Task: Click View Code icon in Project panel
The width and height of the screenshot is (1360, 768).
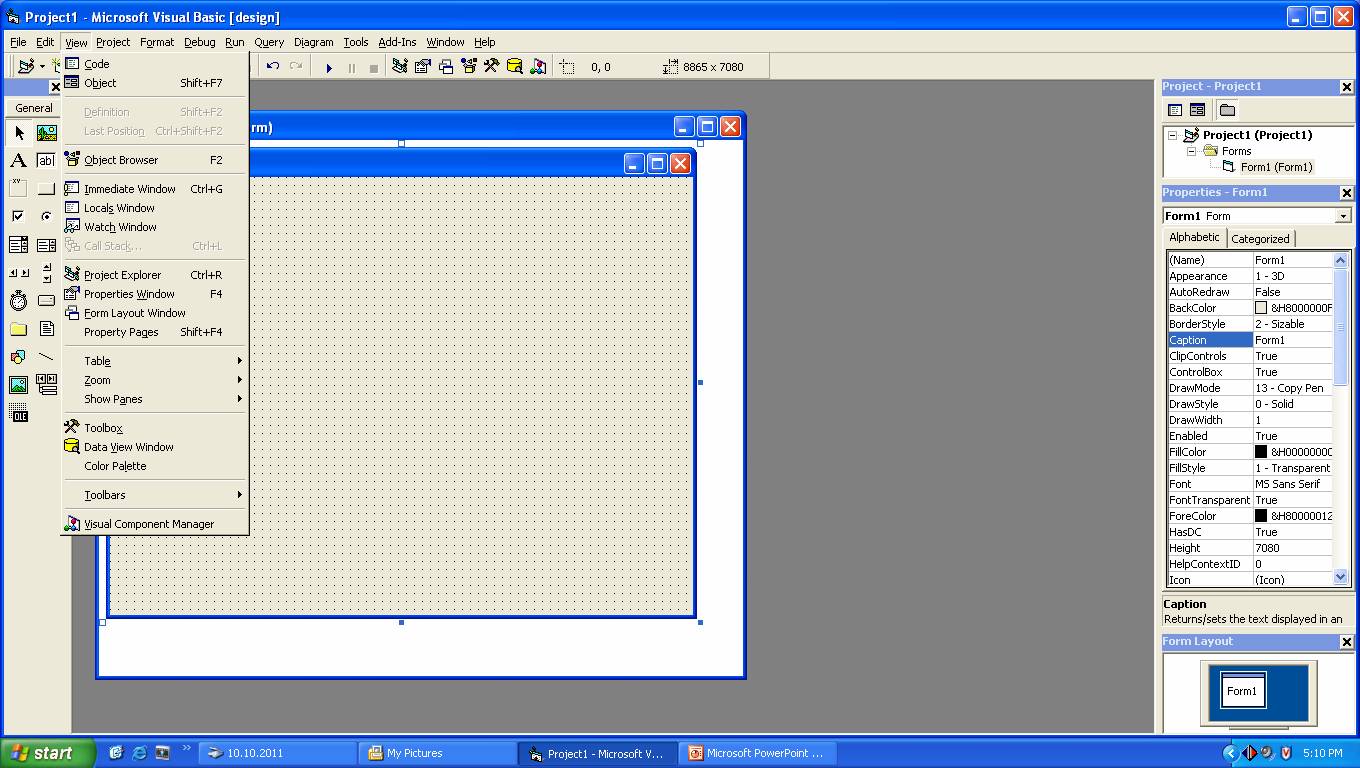Action: 1175,110
